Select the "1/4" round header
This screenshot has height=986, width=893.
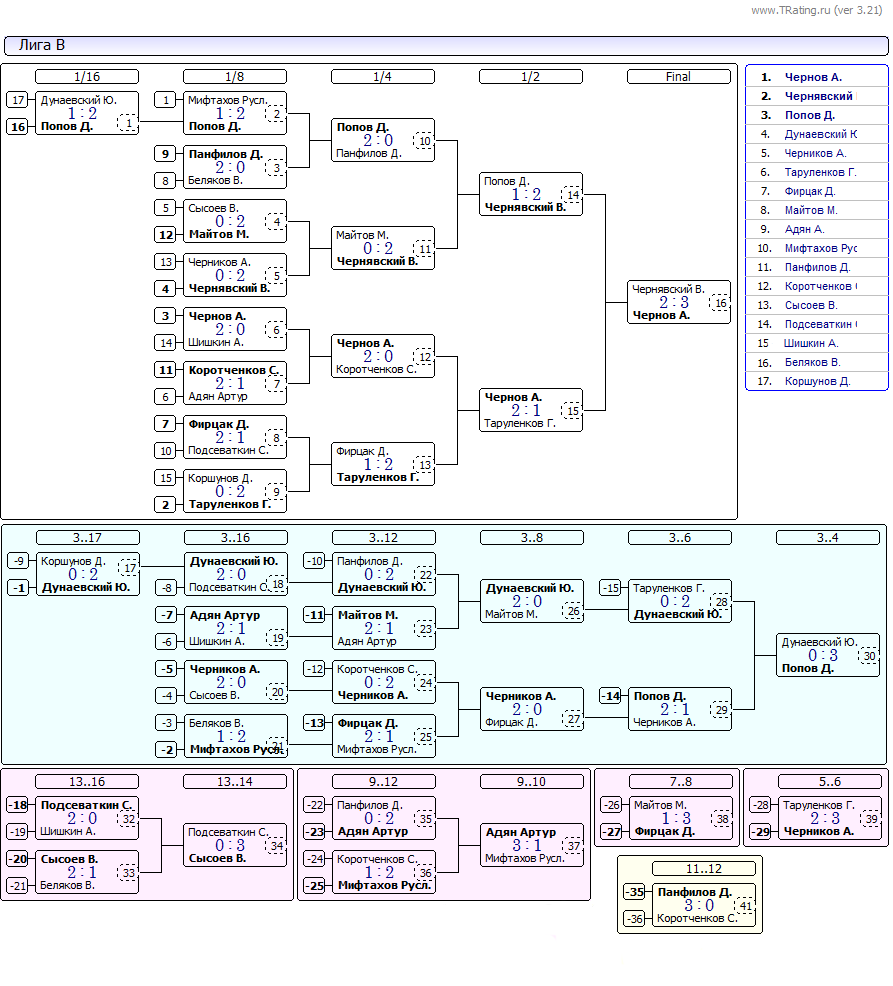382,77
